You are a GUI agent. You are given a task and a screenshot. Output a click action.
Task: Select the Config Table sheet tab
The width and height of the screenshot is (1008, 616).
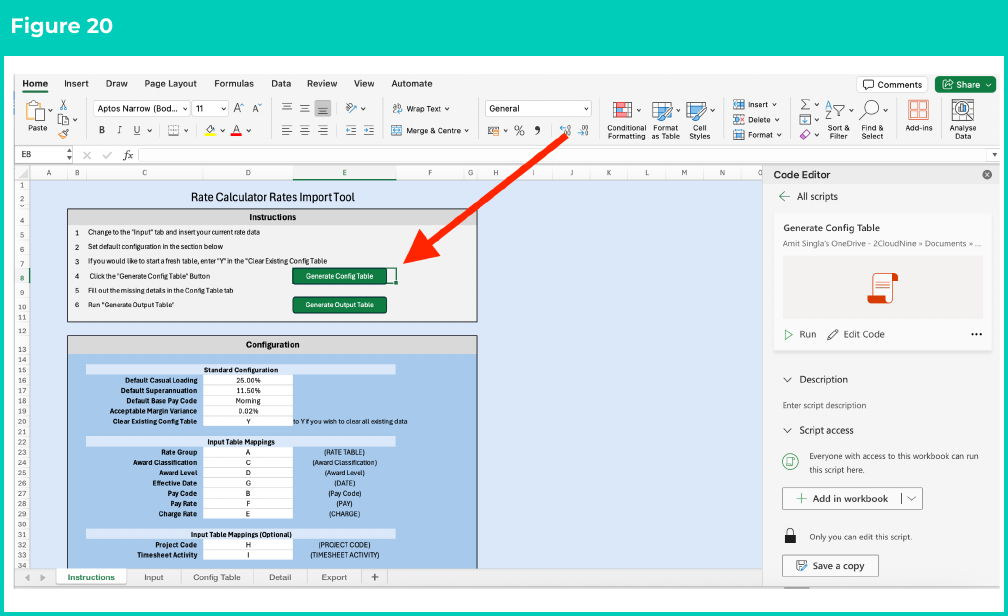(x=217, y=577)
